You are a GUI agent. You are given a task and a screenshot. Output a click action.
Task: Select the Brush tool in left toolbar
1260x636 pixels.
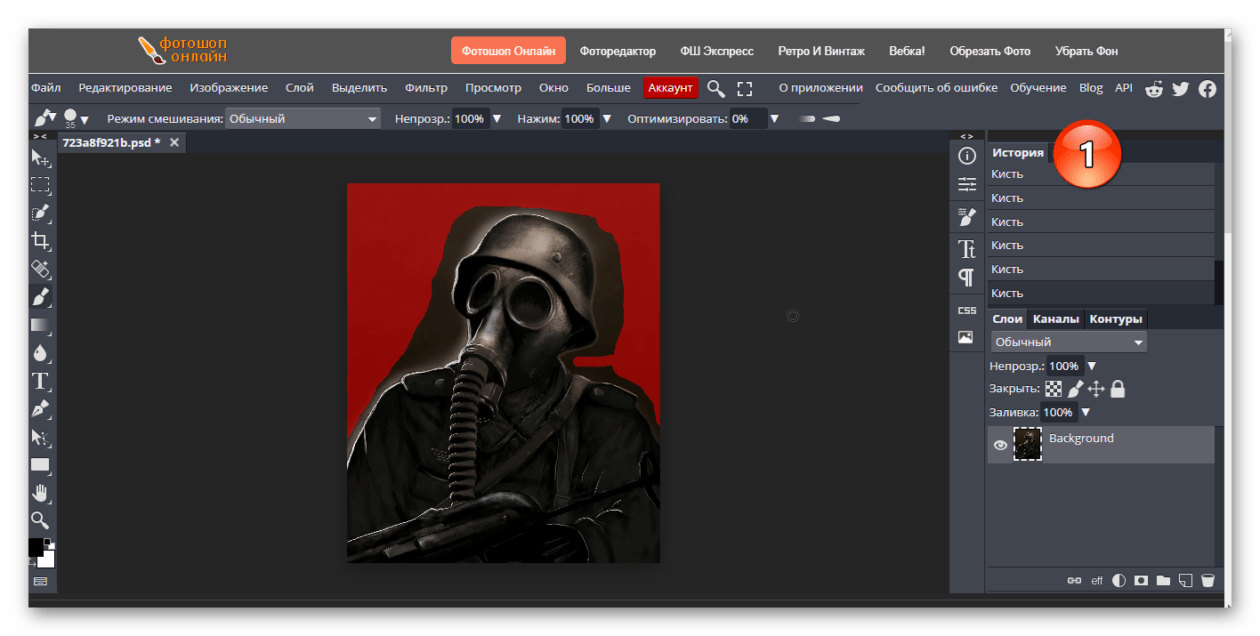pos(40,297)
